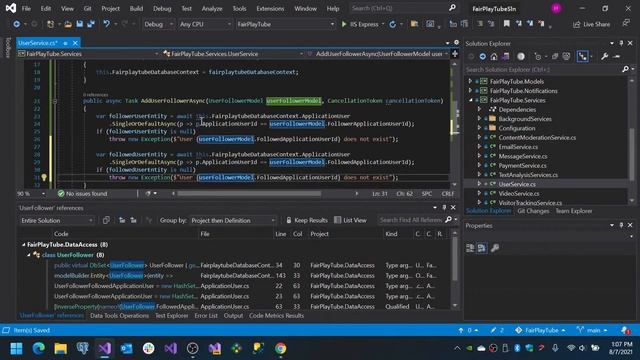Image resolution: width=640 pixels, height=360 pixels.
Task: Open the Any CPU platform dropdown
Action: pyautogui.click(x=205, y=24)
